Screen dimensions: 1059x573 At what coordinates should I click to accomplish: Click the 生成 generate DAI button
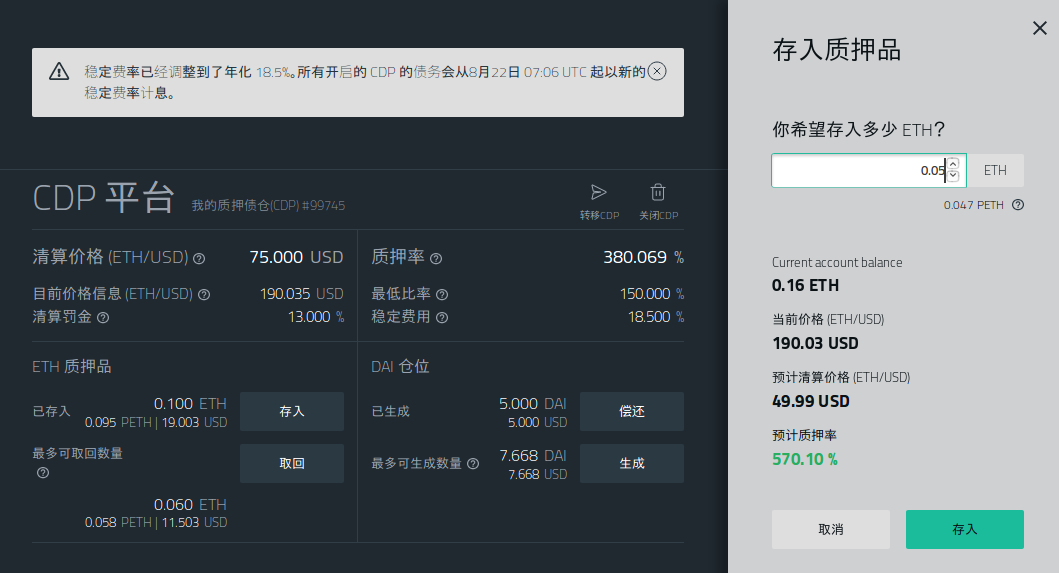tap(631, 464)
